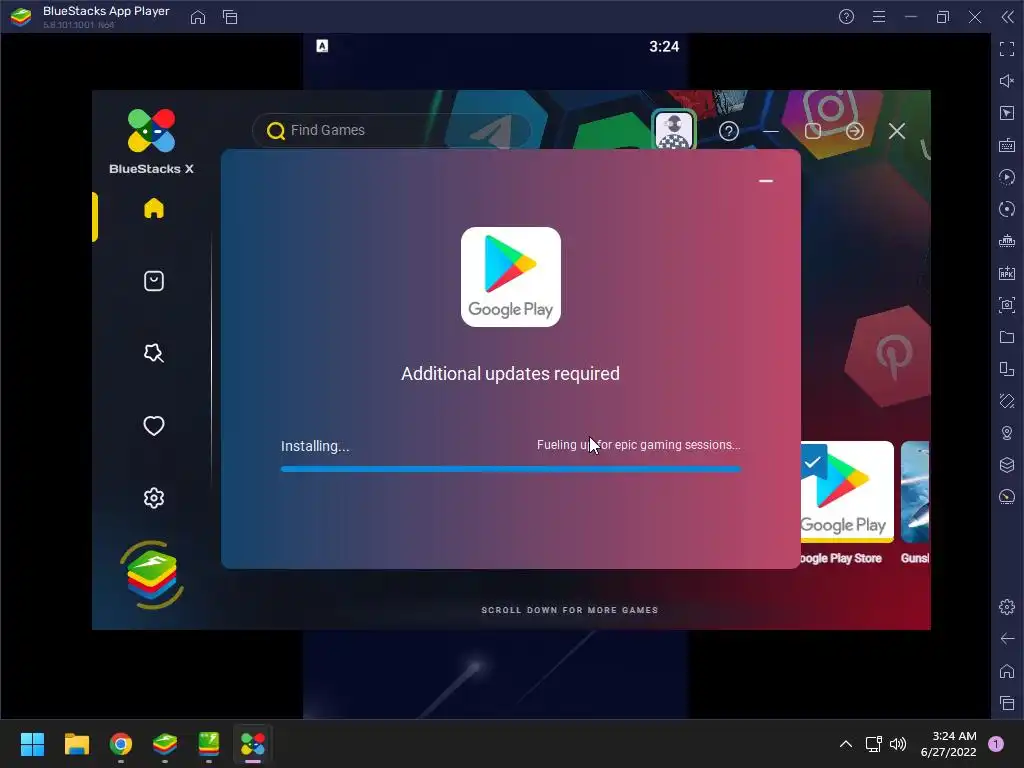Open the robot-shaped tool icon in sidebar
This screenshot has width=1024, height=768.
click(x=1007, y=241)
